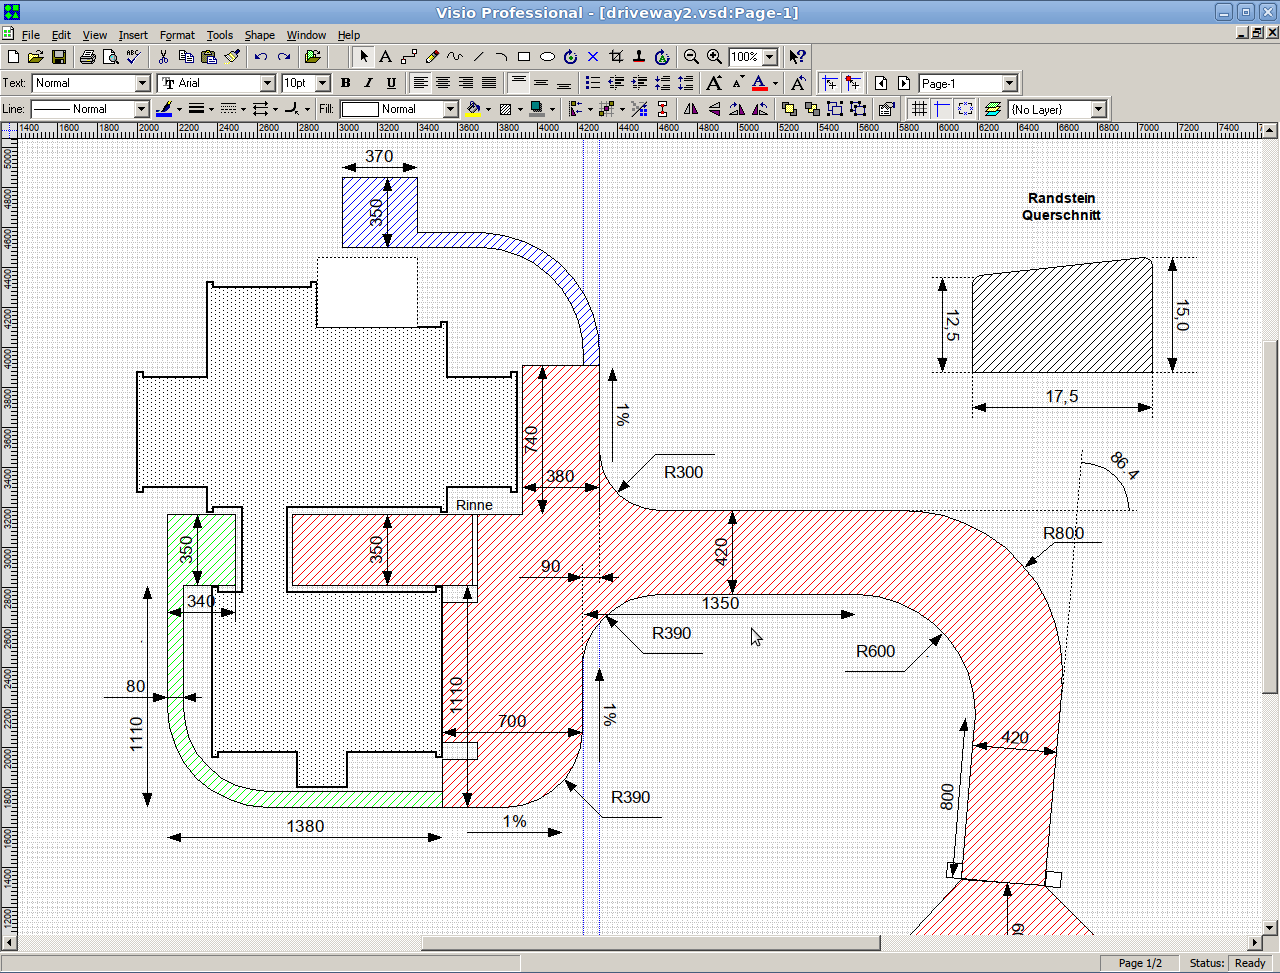Open the {No Layer} layer dropdown
Image resolution: width=1280 pixels, height=973 pixels.
pyautogui.click(x=1098, y=109)
